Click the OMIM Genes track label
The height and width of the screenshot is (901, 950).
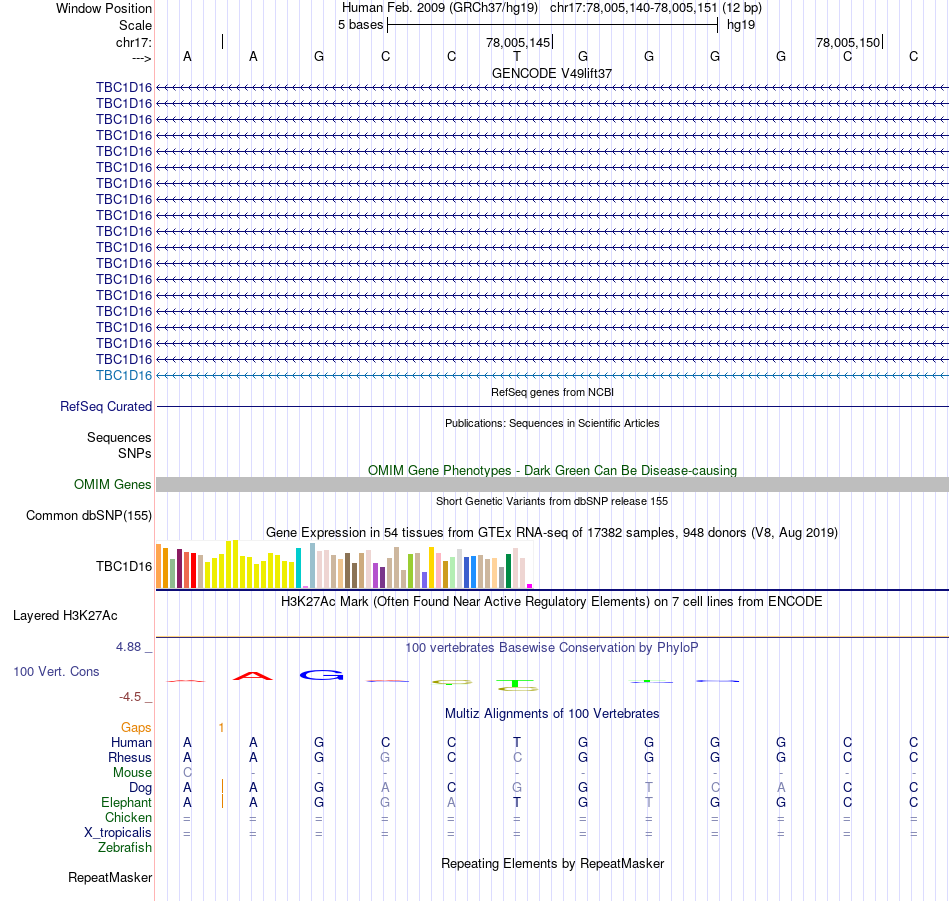(x=113, y=484)
